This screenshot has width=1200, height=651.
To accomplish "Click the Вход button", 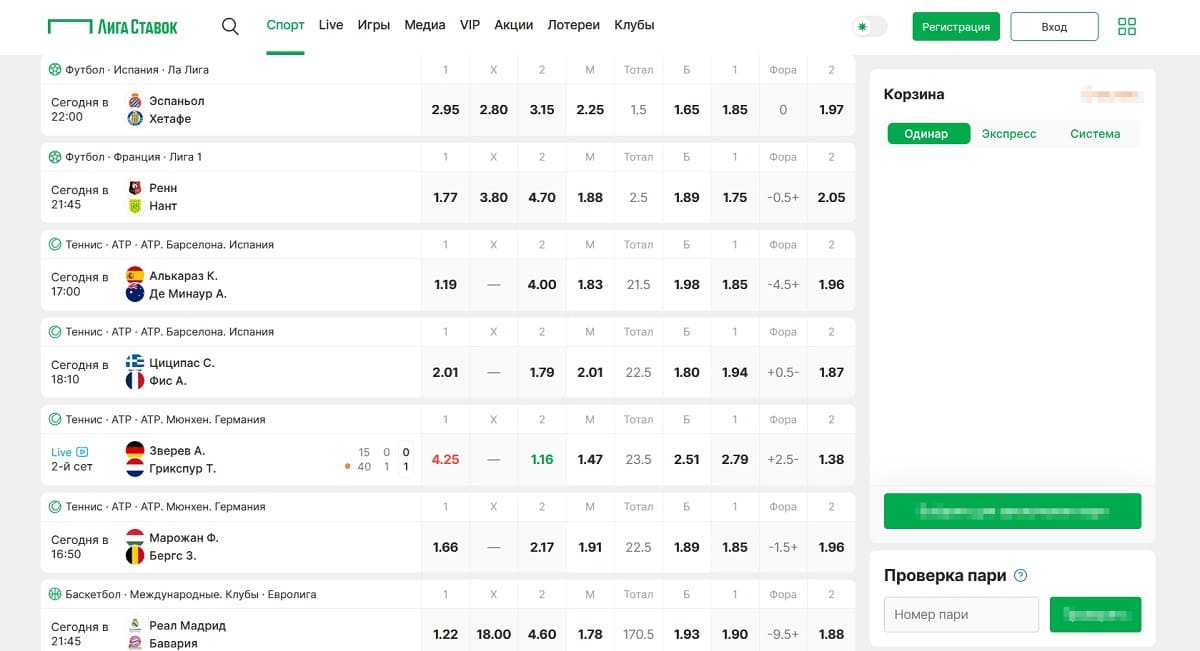I will [x=1054, y=27].
